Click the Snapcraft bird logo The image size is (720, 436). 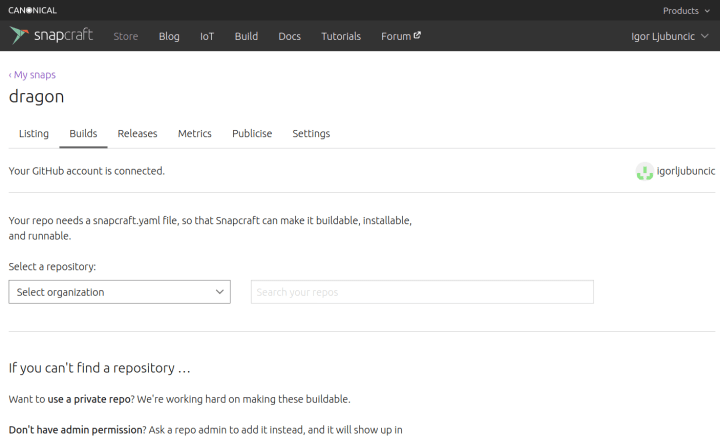[x=19, y=35]
